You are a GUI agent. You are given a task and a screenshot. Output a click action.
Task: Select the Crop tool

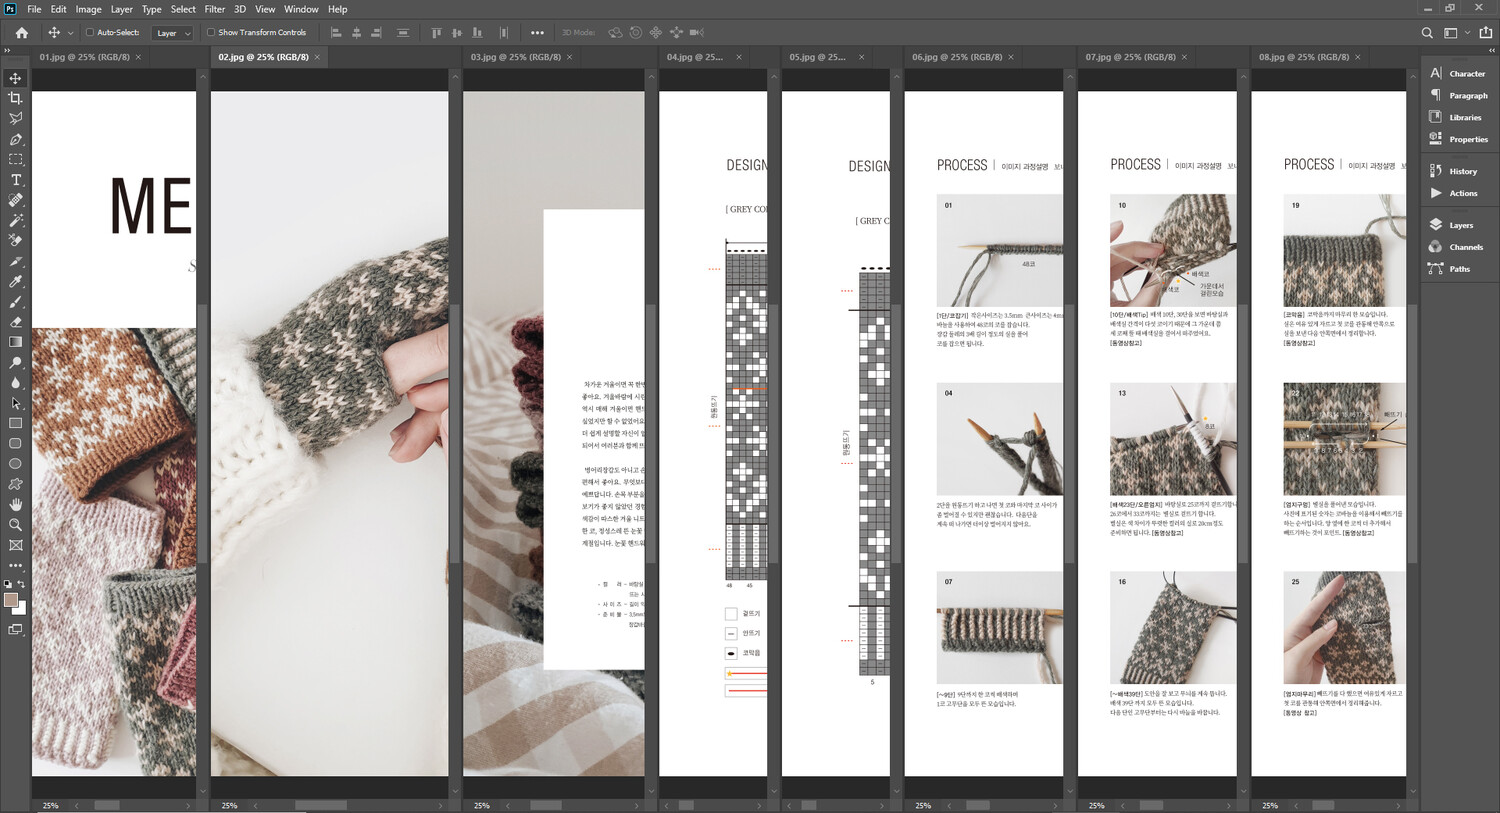click(x=15, y=98)
